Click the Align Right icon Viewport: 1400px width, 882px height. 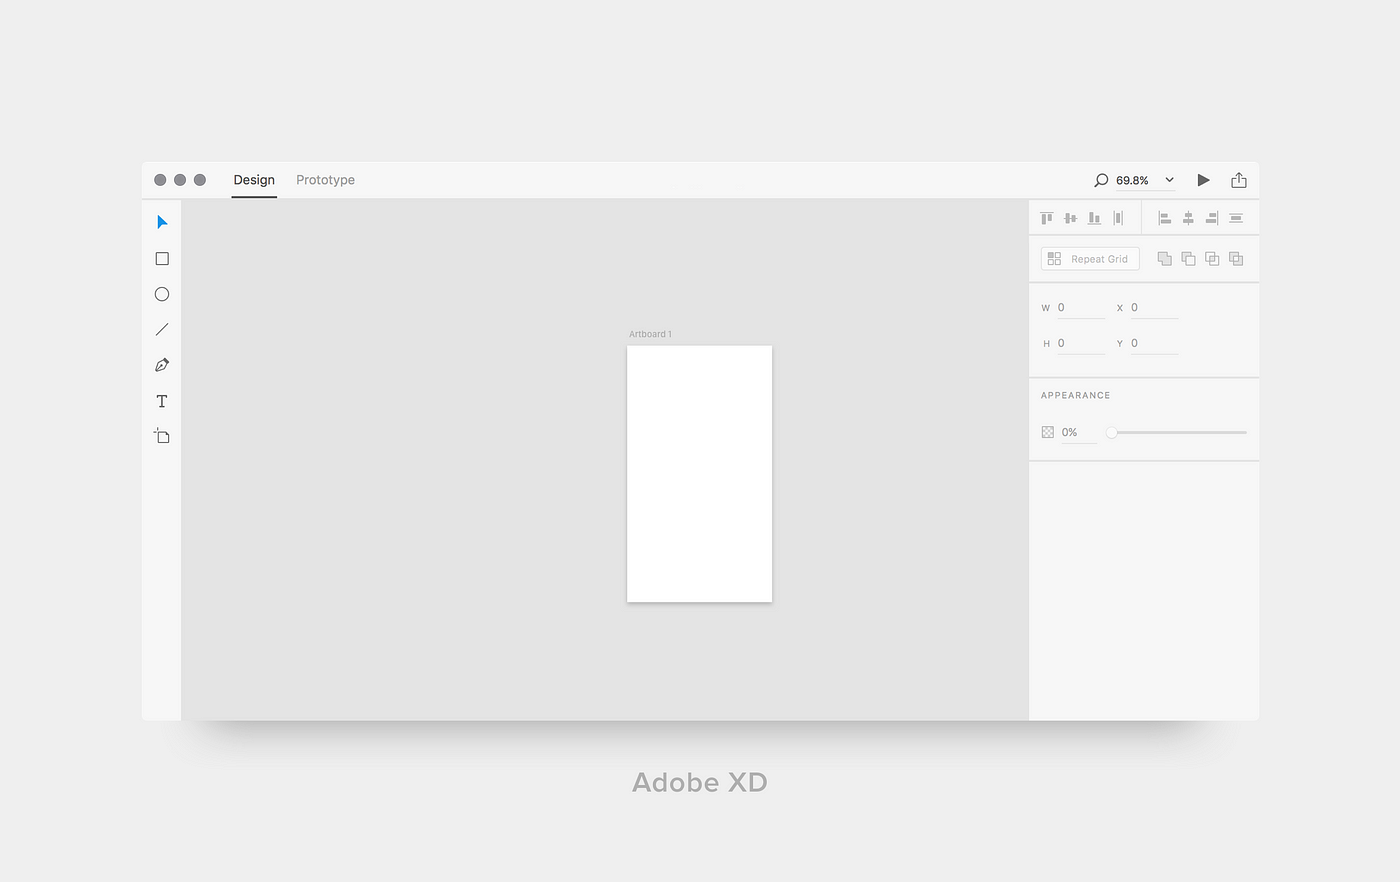(1212, 218)
